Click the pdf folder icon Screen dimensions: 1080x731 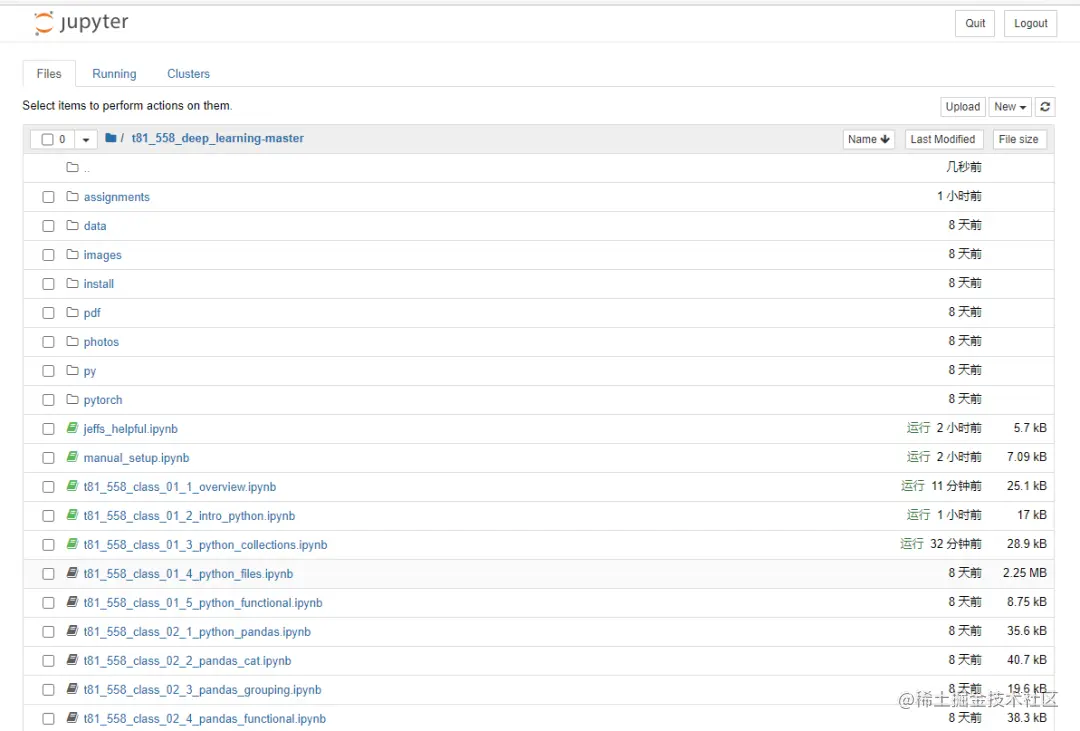point(72,312)
